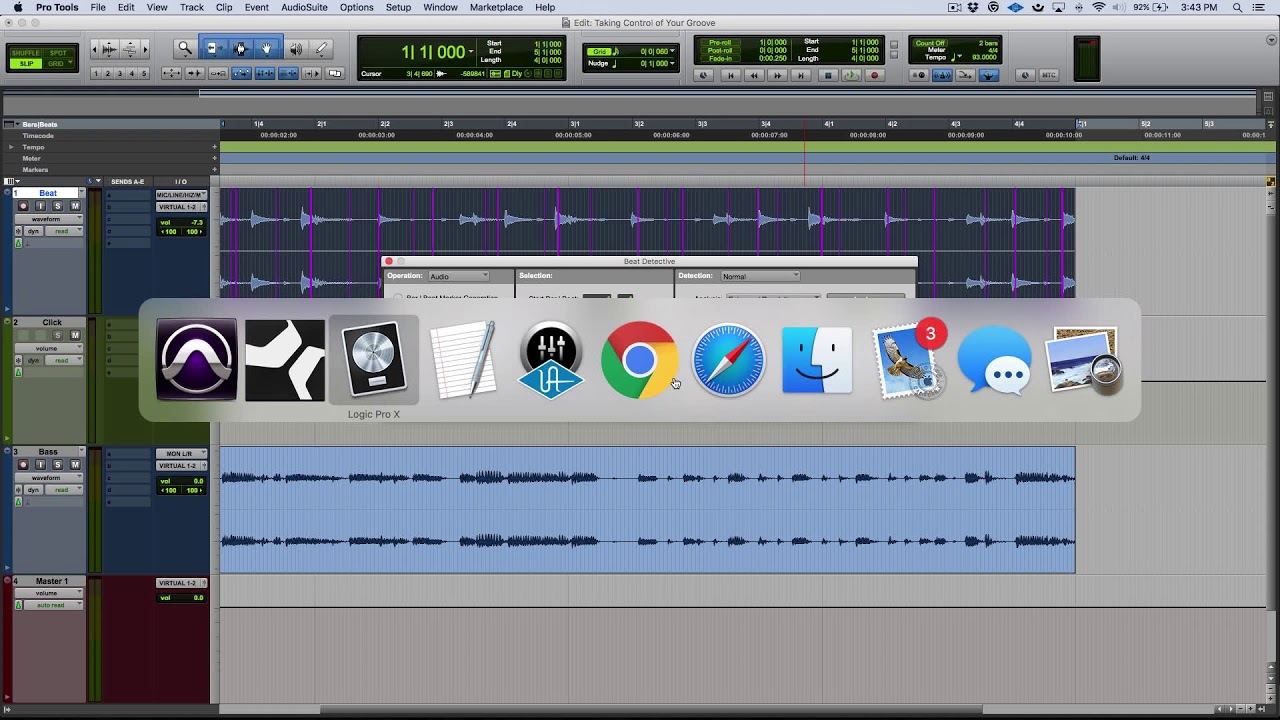Screen dimensions: 1280x720
Task: Expand the Tempo ruler
Action: pyautogui.click(x=11, y=147)
